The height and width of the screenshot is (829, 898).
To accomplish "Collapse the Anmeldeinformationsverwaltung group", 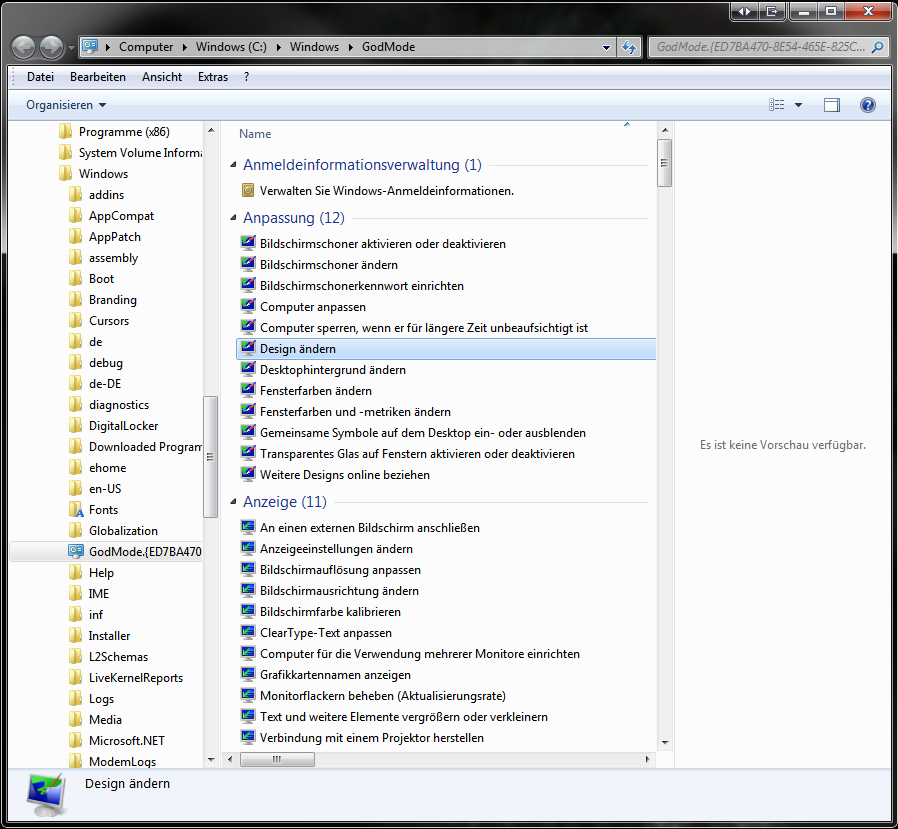I will coord(233,165).
